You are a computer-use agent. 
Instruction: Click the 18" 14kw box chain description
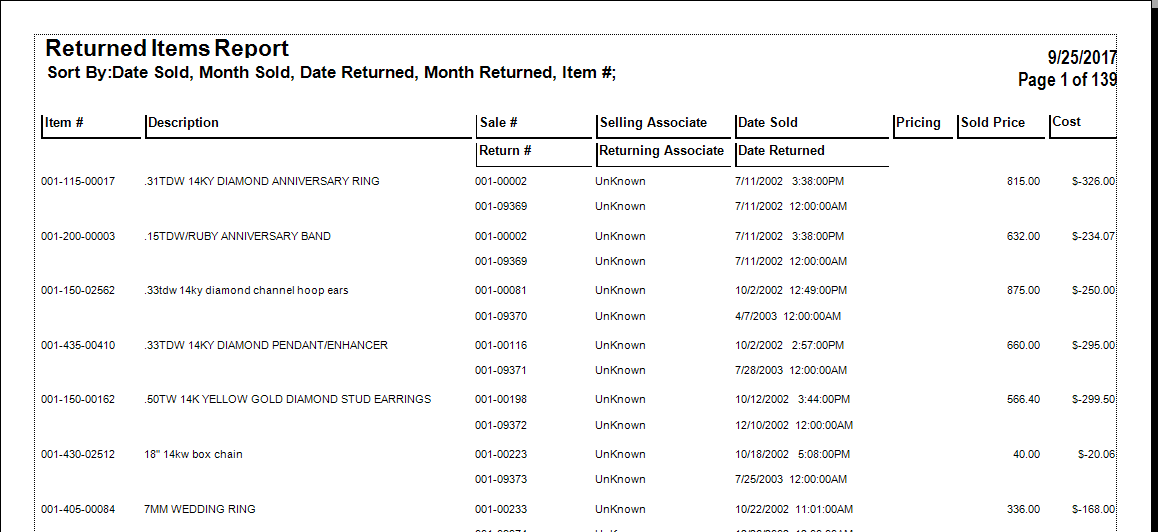click(193, 455)
